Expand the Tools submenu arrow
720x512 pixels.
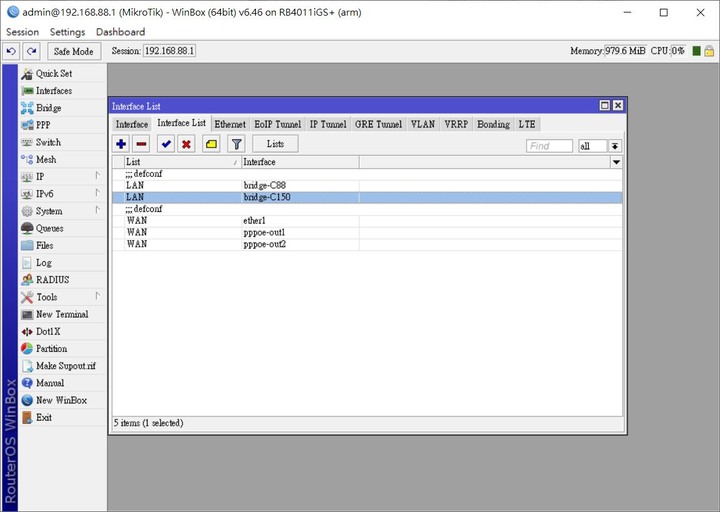tap(97, 296)
